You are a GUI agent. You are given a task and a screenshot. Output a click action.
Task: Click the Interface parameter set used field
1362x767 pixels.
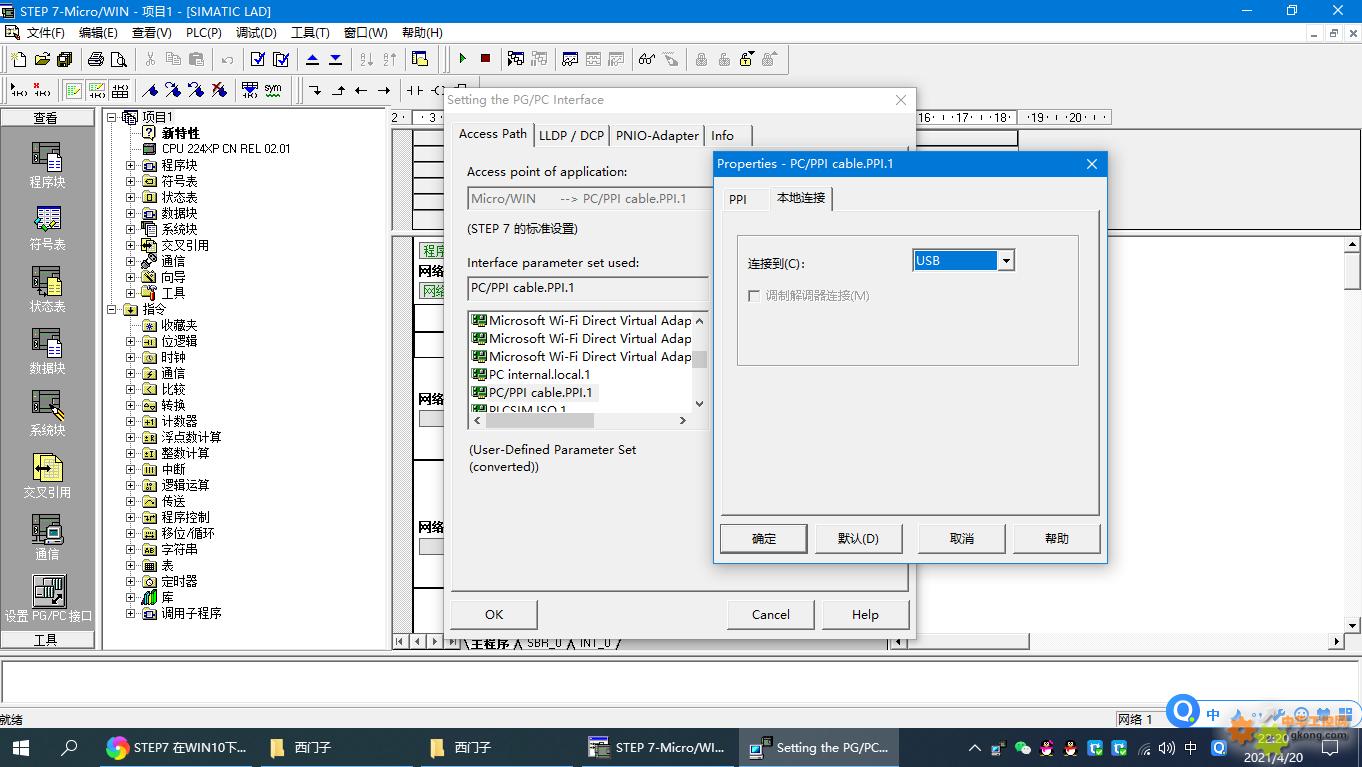point(588,288)
